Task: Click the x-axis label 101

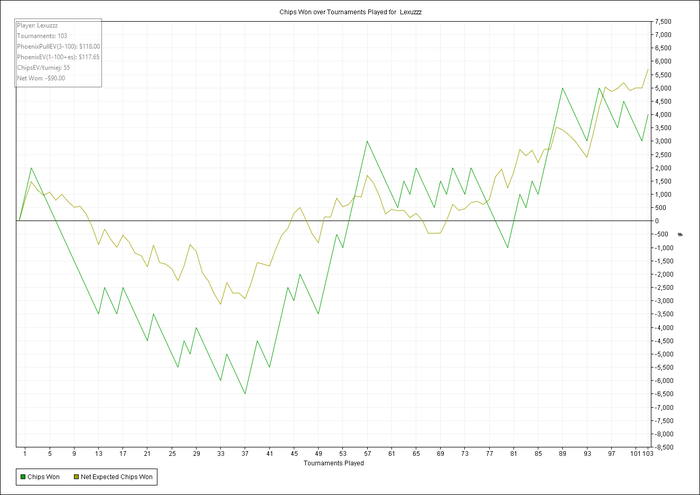Action: click(635, 453)
